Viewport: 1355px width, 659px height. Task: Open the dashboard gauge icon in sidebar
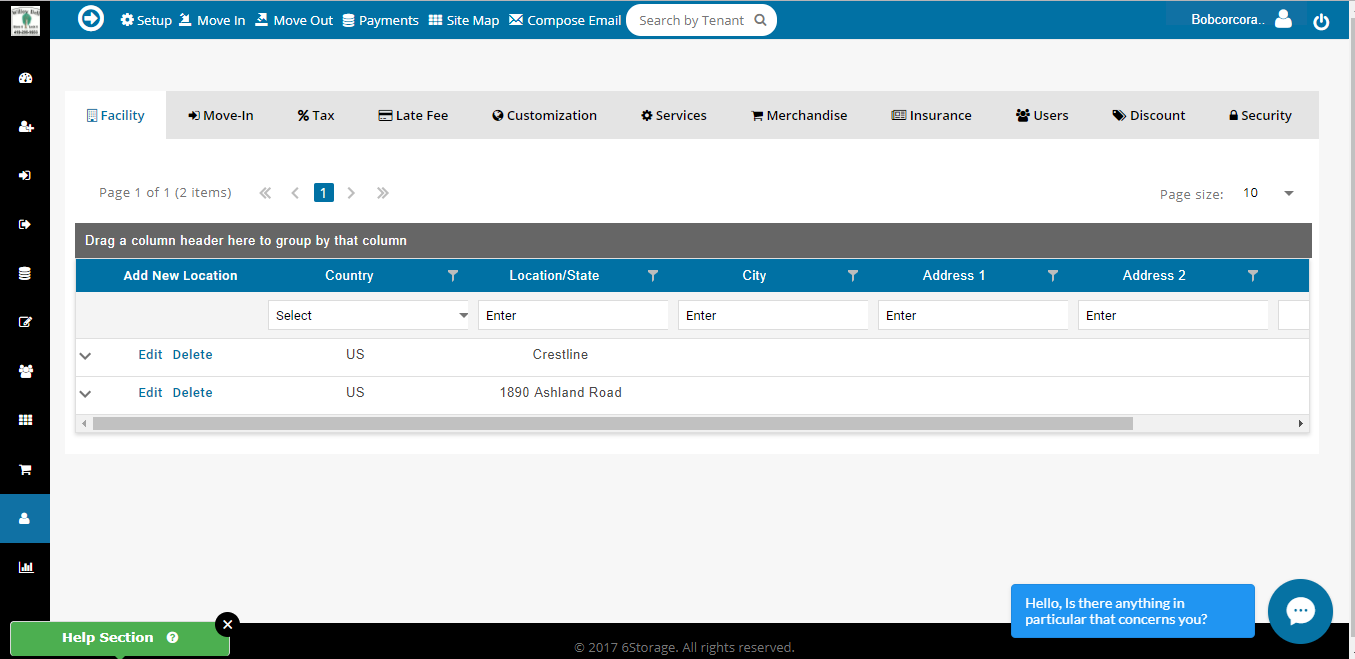pyautogui.click(x=26, y=78)
